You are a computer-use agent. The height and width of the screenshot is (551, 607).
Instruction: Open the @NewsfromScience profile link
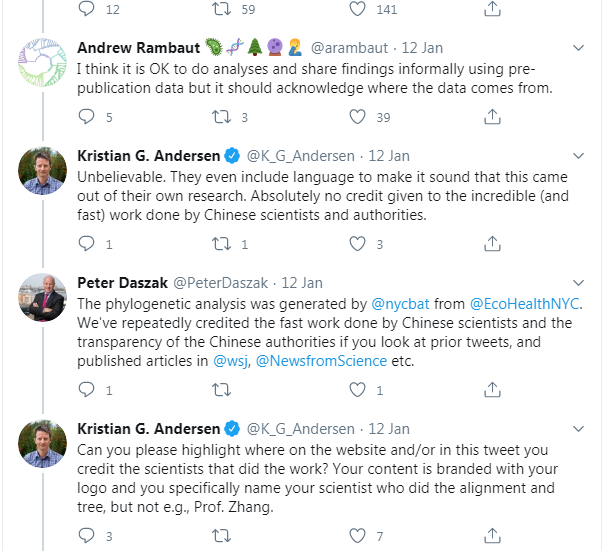click(x=320, y=360)
